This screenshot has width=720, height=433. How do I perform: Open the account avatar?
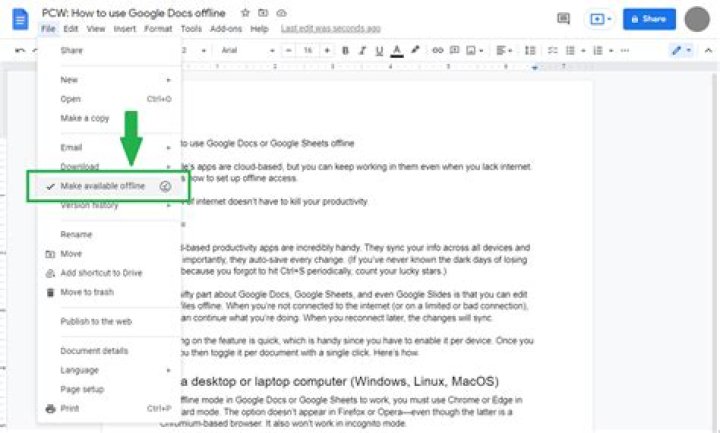click(x=697, y=19)
